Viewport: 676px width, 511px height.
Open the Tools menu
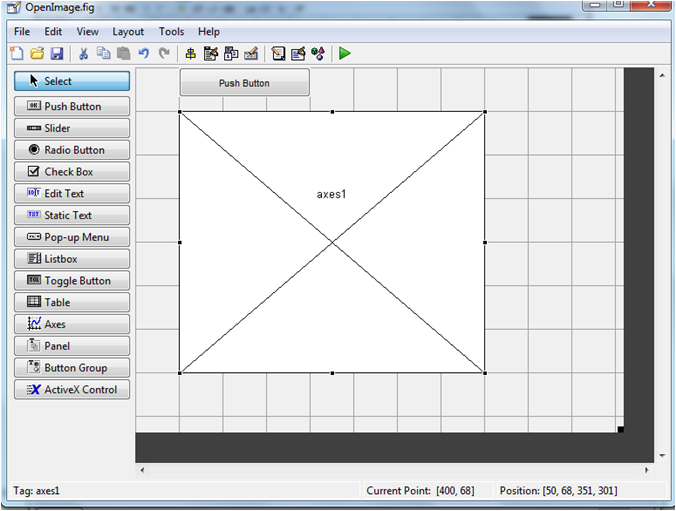pyautogui.click(x=171, y=31)
